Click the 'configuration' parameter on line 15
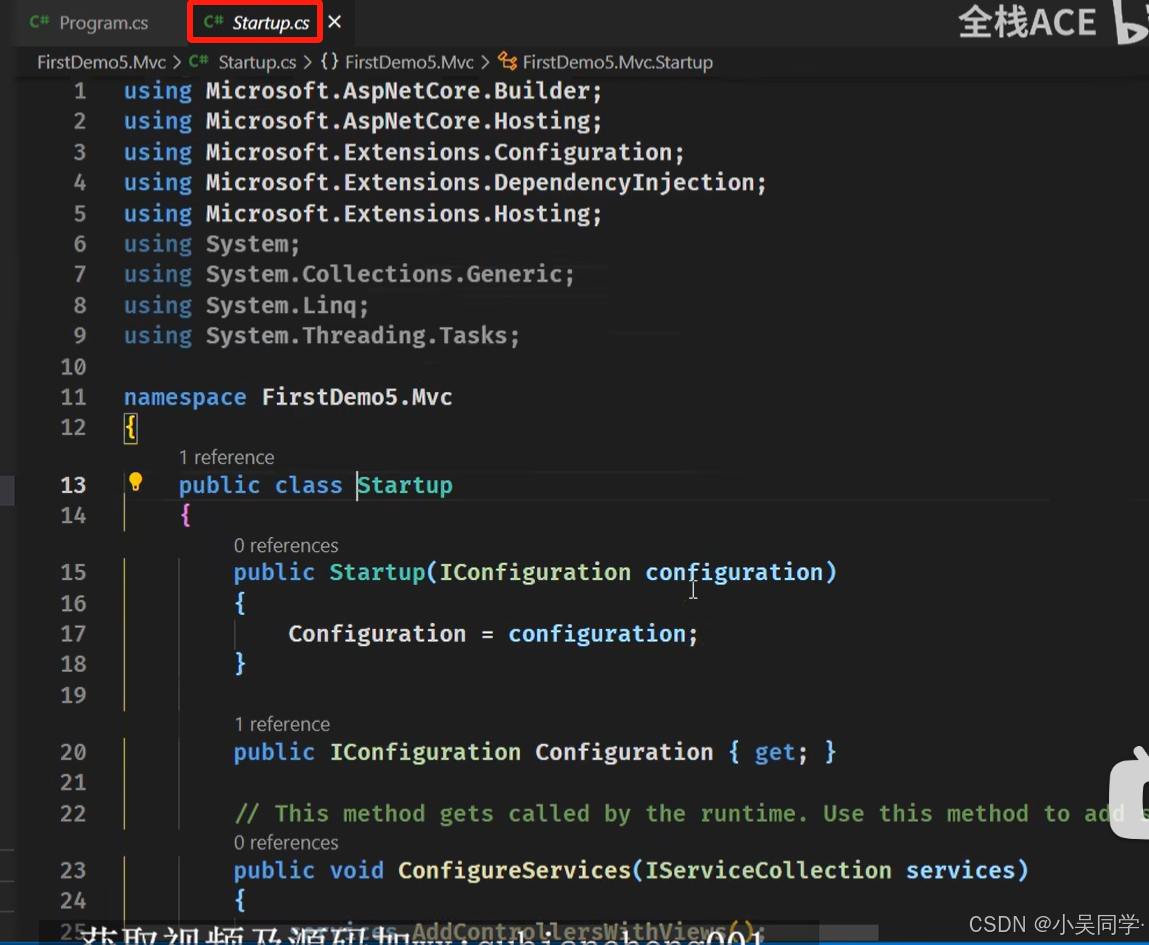 click(x=734, y=572)
